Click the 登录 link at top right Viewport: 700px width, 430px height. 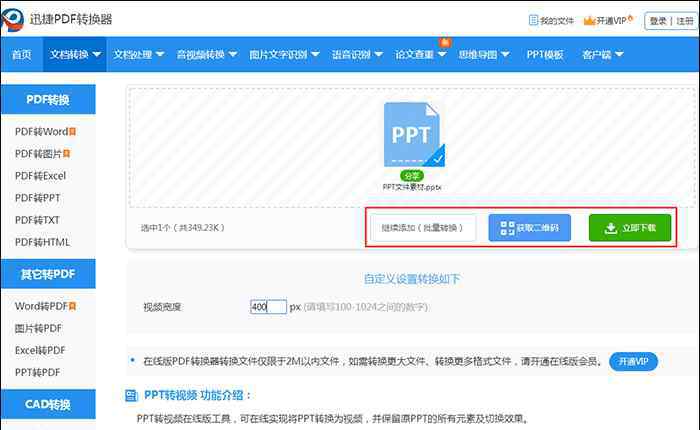click(x=658, y=20)
